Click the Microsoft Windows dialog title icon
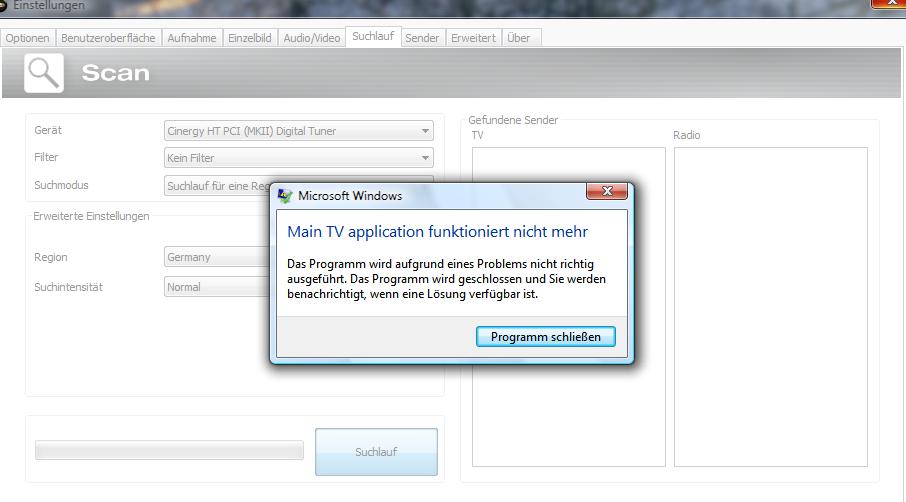 tap(285, 195)
